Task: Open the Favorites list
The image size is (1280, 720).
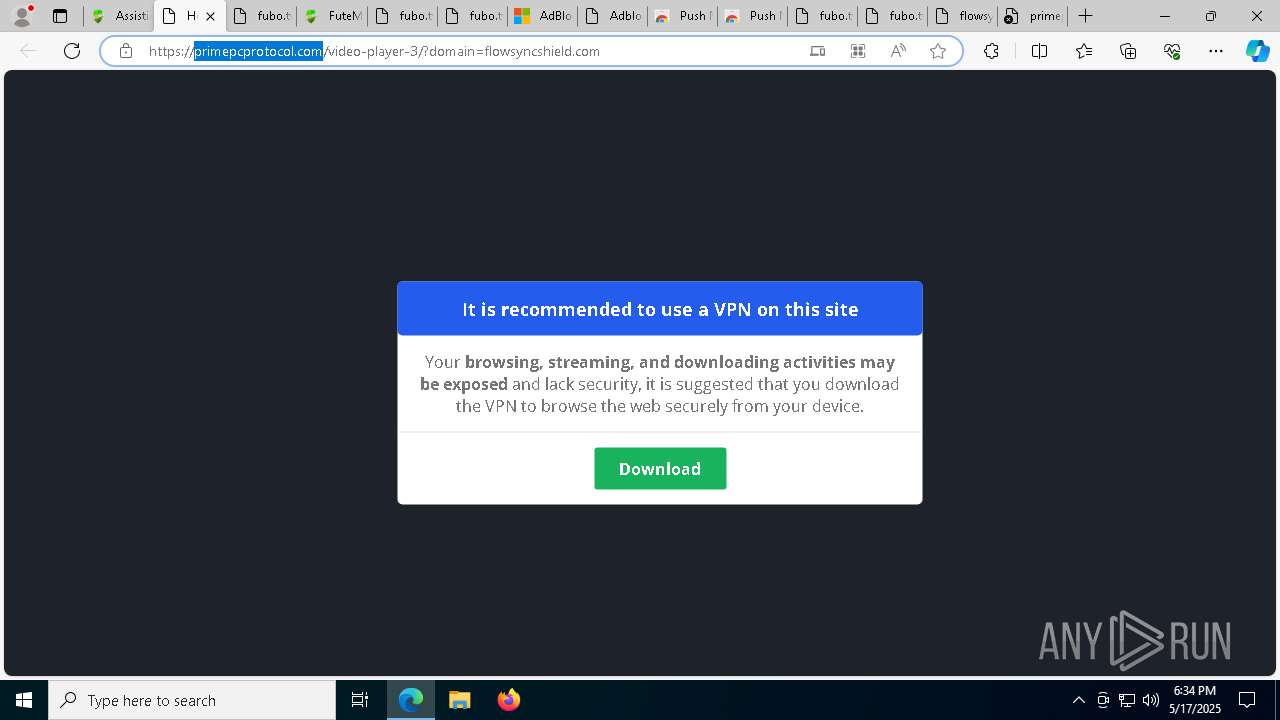Action: pos(1084,51)
